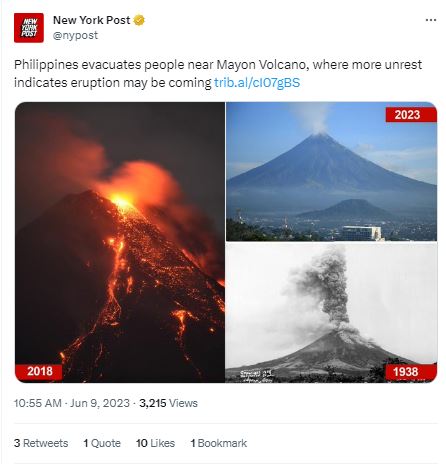Viewport: 446px width, 464px height.
Task: Click the red 2018 year label
Action: coord(39,371)
